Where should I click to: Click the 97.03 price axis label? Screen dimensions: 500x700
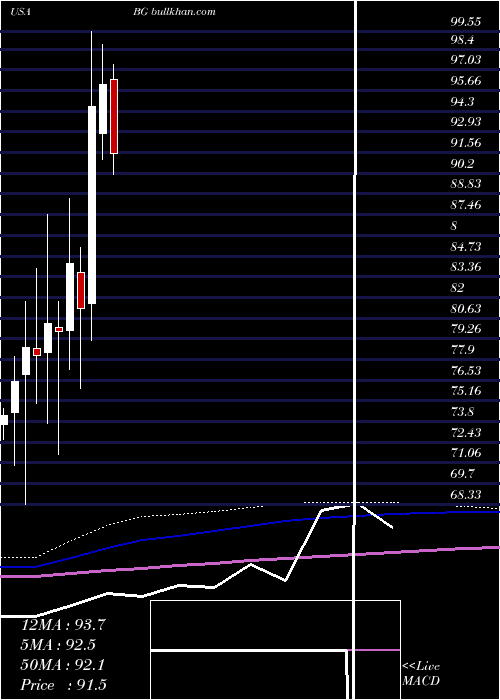click(x=466, y=60)
